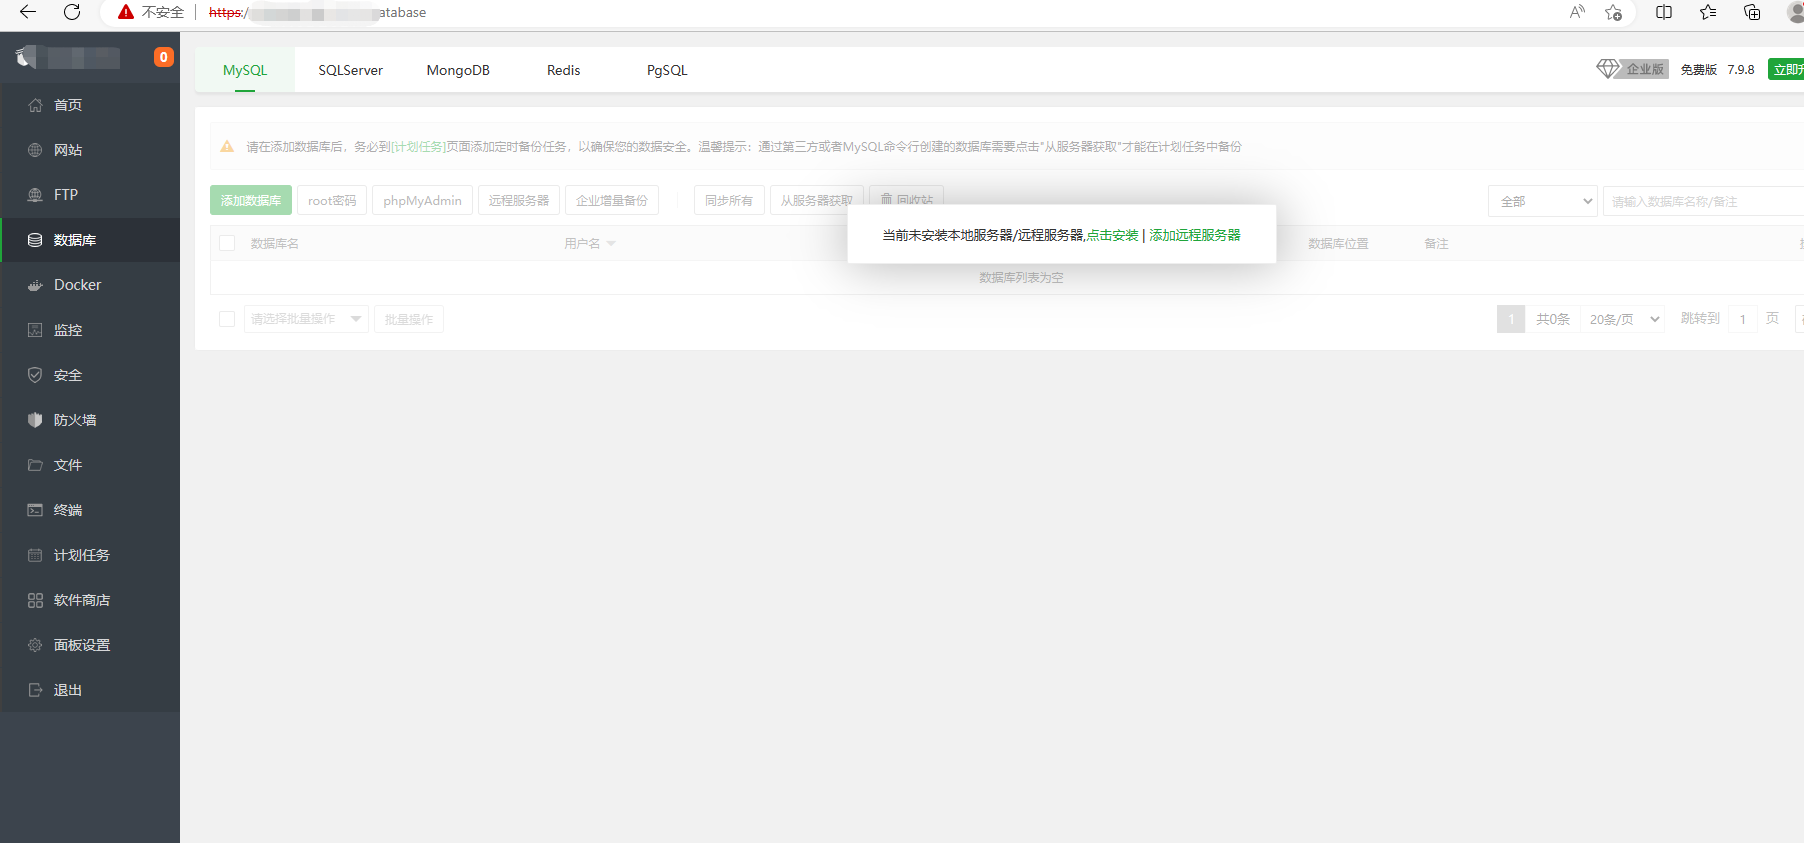Click the 7.9.8 version number
This screenshot has height=843, width=1804.
(x=1741, y=69)
